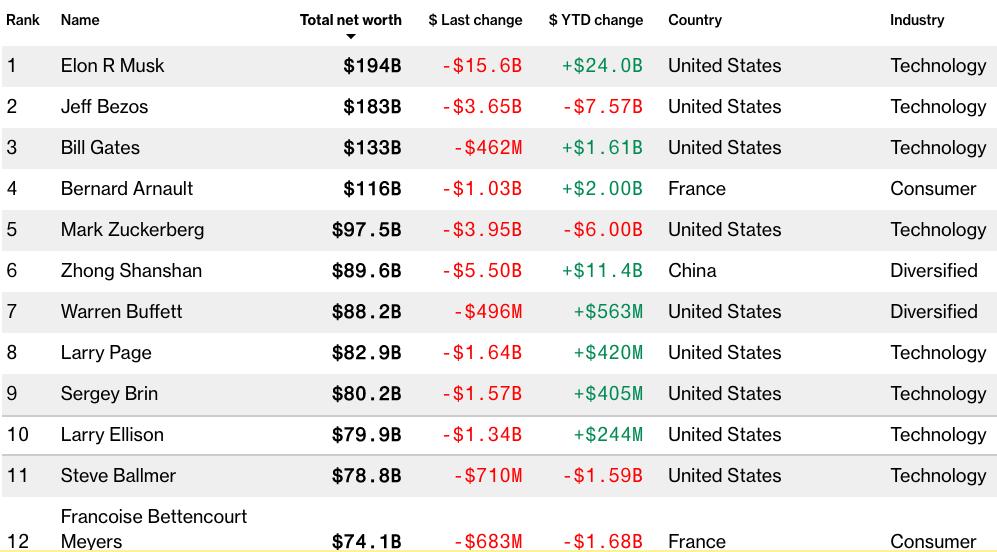The height and width of the screenshot is (552, 997).
Task: Select Larry Ellison's name
Action: pos(112,435)
